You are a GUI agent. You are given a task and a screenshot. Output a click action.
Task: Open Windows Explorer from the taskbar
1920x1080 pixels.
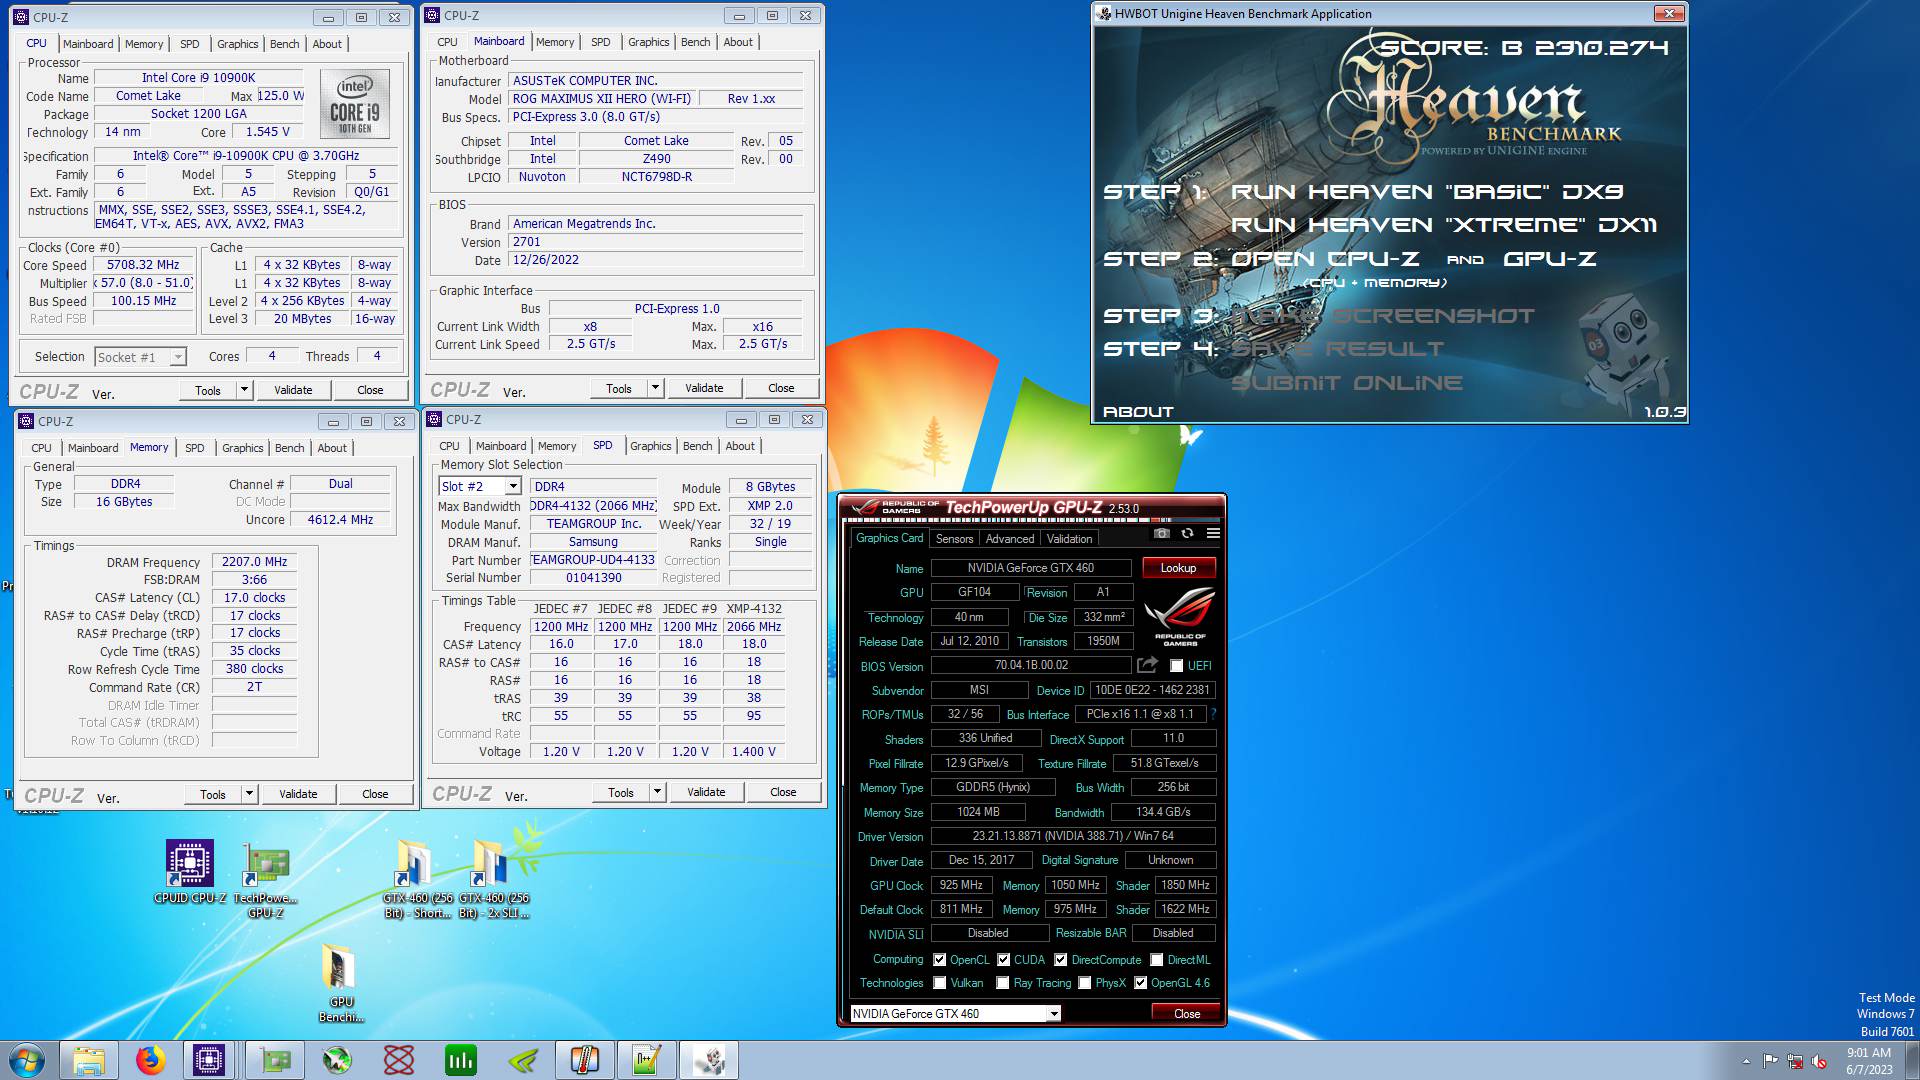pos(89,1060)
